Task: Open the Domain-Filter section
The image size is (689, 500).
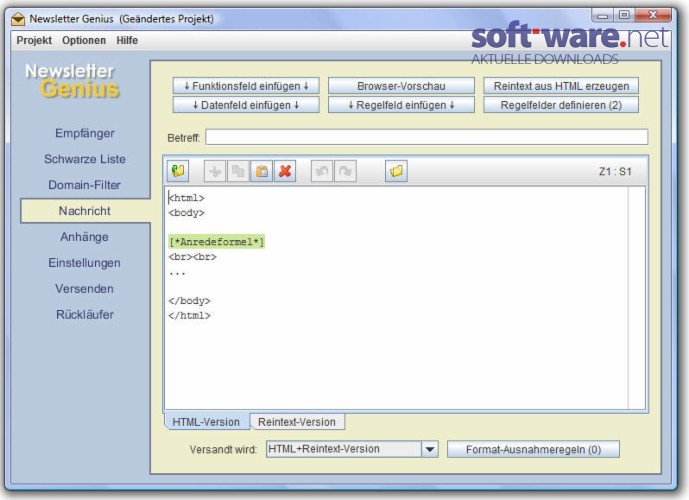Action: tap(85, 185)
